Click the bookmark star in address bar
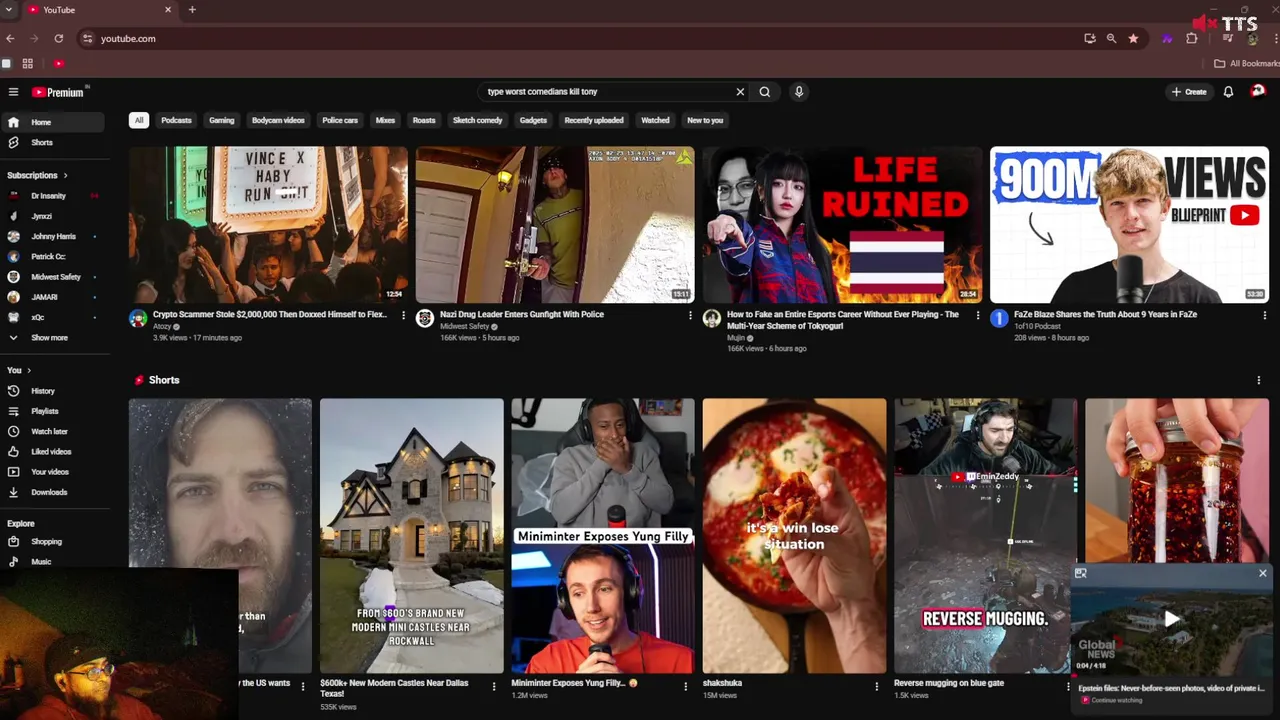The height and width of the screenshot is (720, 1280). pyautogui.click(x=1133, y=38)
